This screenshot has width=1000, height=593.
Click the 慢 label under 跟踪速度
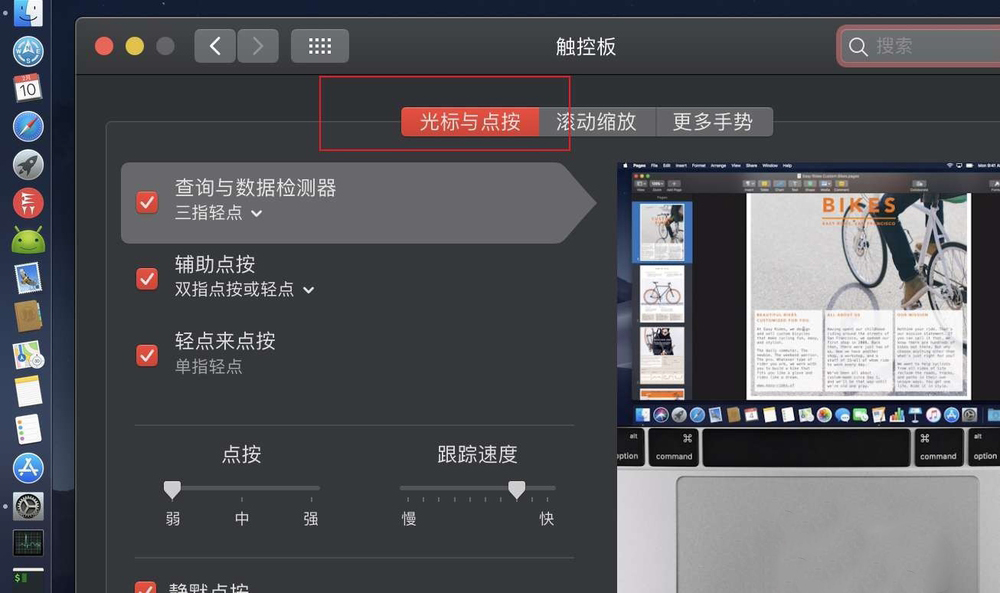point(409,518)
